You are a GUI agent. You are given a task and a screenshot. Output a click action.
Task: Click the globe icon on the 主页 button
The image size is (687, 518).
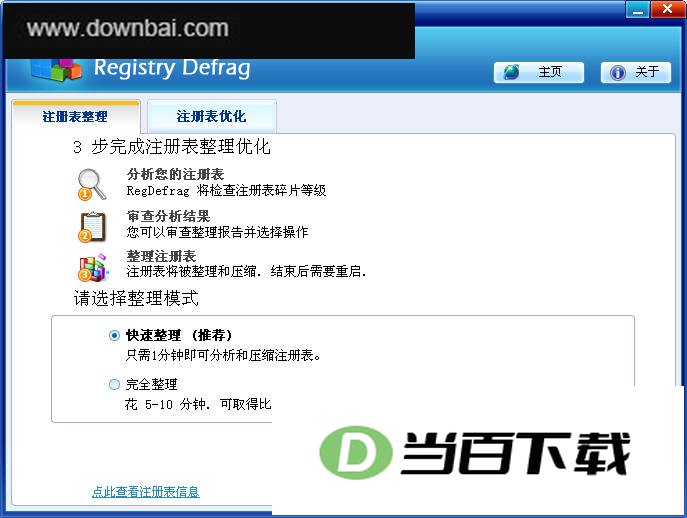511,72
